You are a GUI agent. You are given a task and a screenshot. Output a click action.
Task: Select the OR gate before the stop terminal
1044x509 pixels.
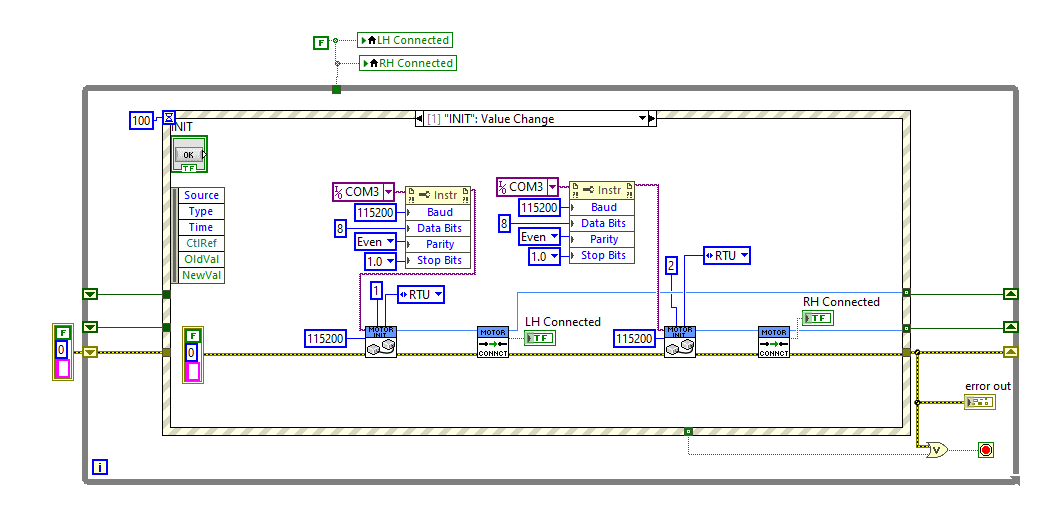pyautogui.click(x=937, y=450)
